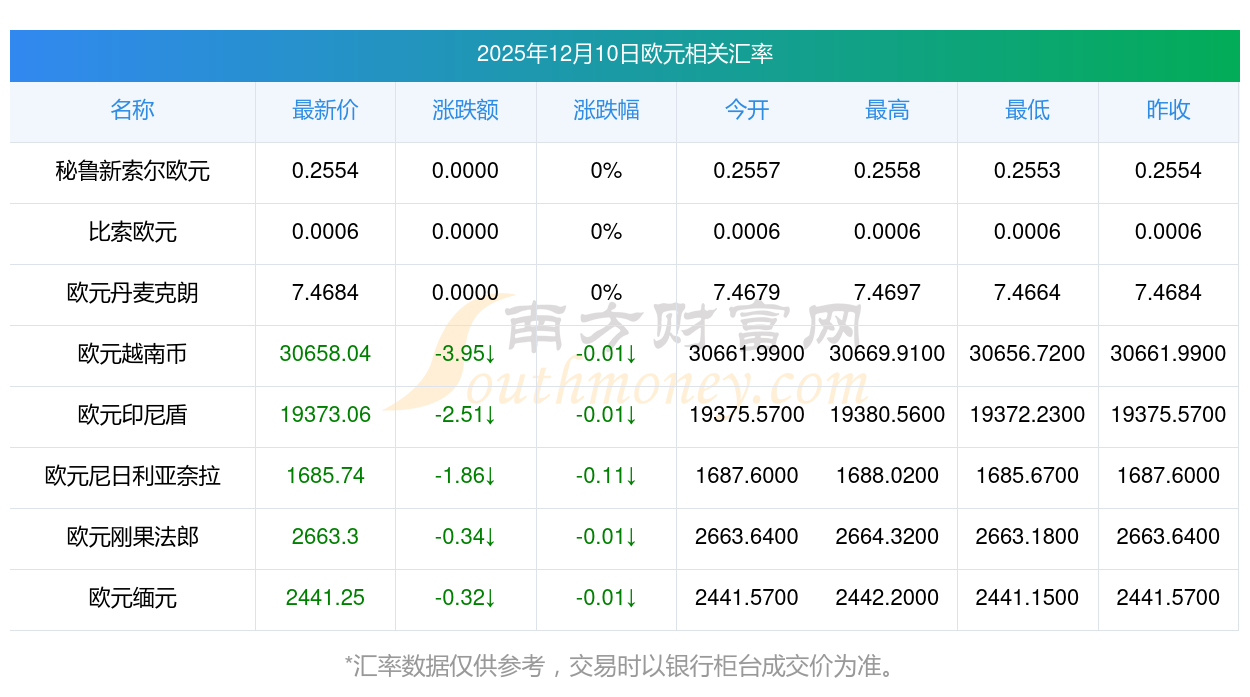This screenshot has height=697, width=1250.
Task: Click the 欧元尼日利亚奈拉 currency name
Action: pyautogui.click(x=132, y=476)
